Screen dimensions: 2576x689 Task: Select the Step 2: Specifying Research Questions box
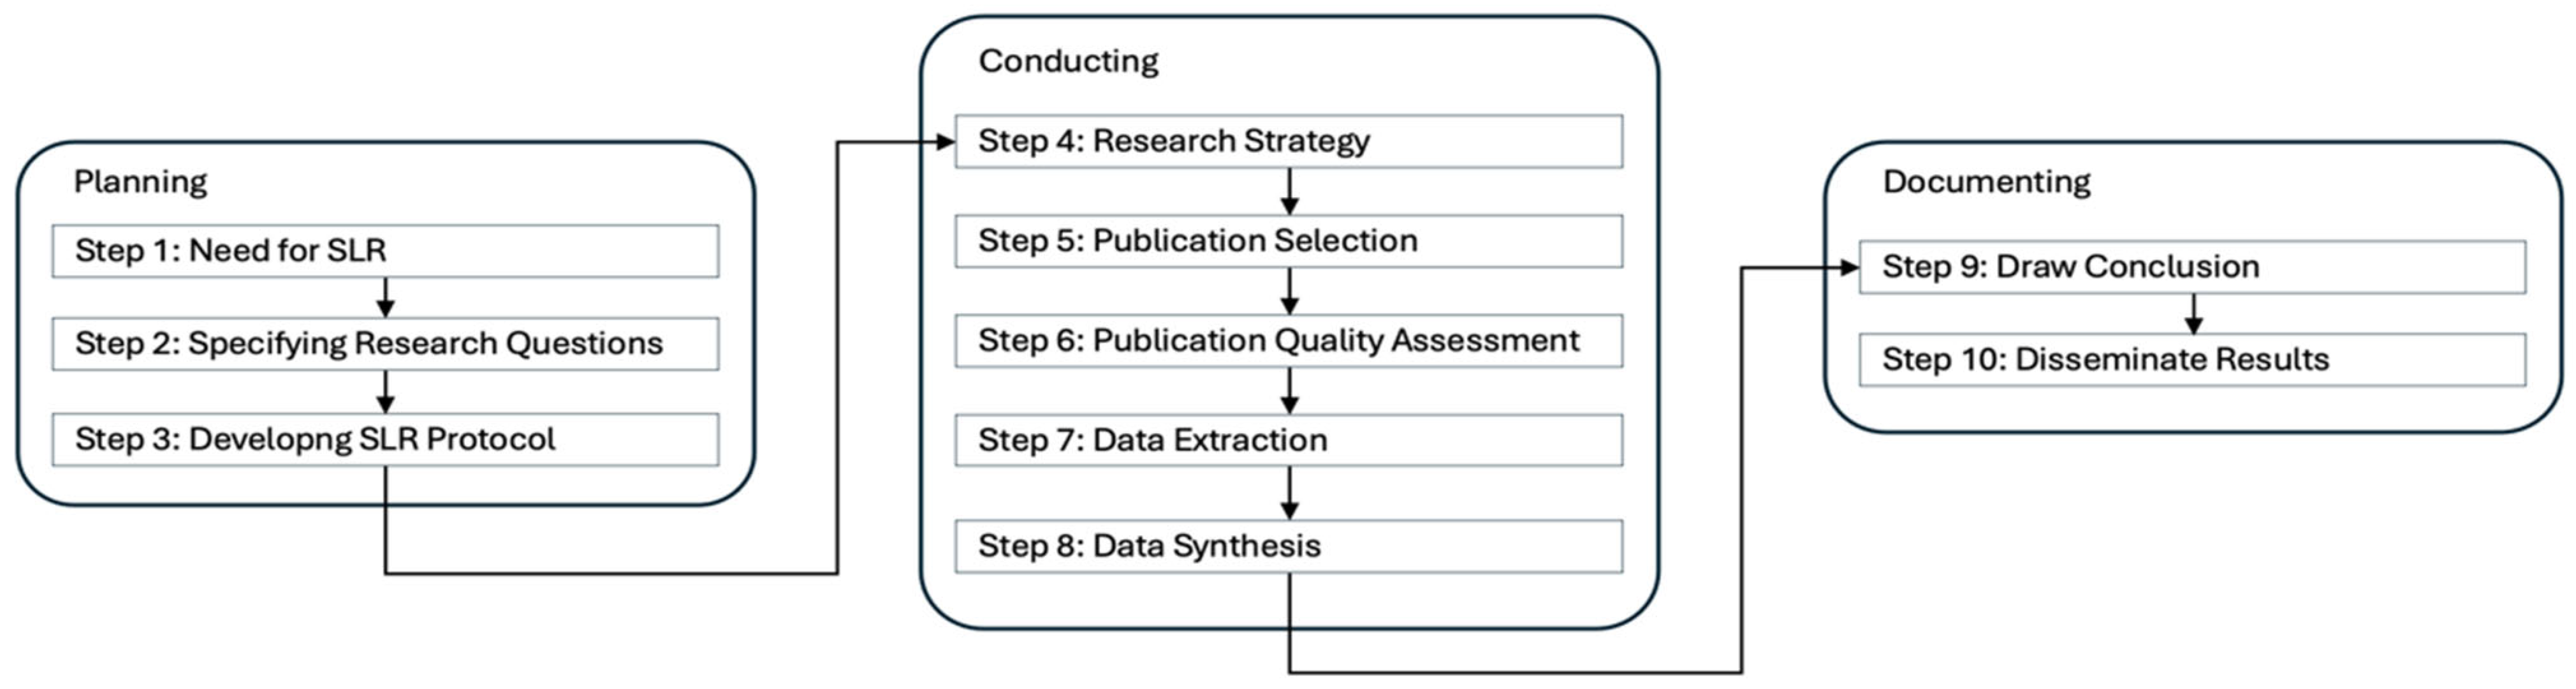pos(385,344)
